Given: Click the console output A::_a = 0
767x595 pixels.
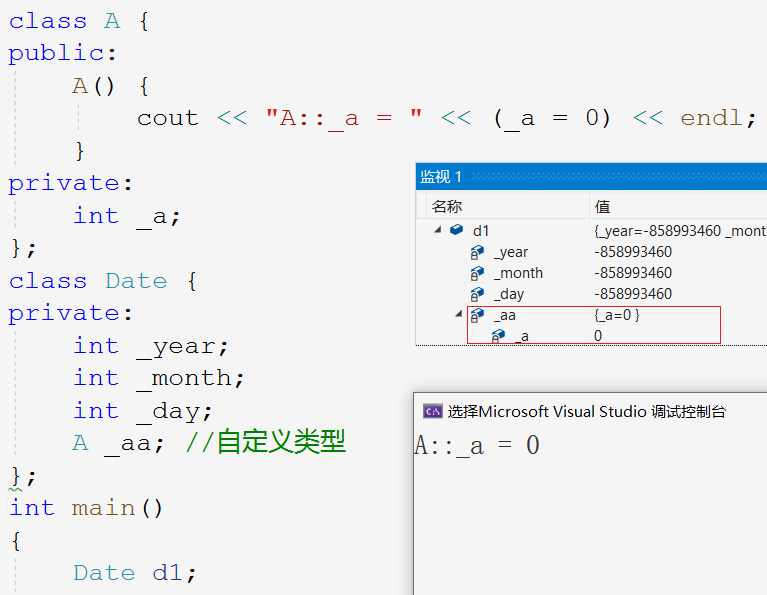Looking at the screenshot, I should (x=477, y=445).
